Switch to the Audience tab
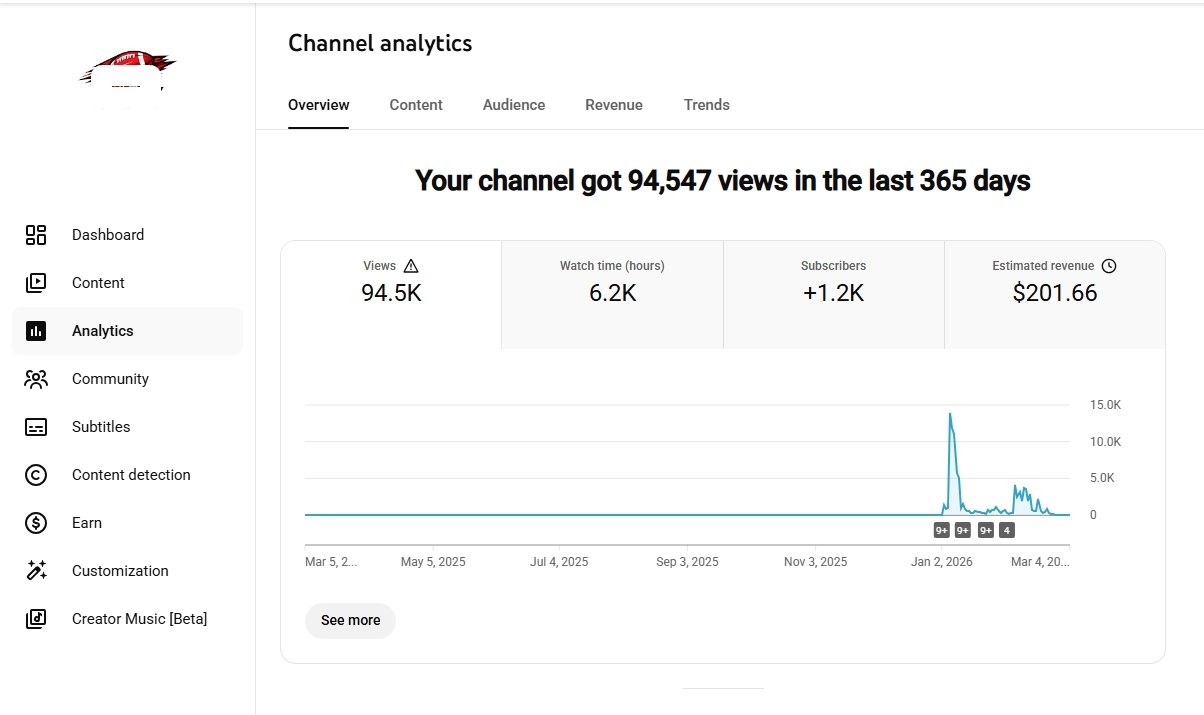This screenshot has height=715, width=1204. pyautogui.click(x=514, y=105)
